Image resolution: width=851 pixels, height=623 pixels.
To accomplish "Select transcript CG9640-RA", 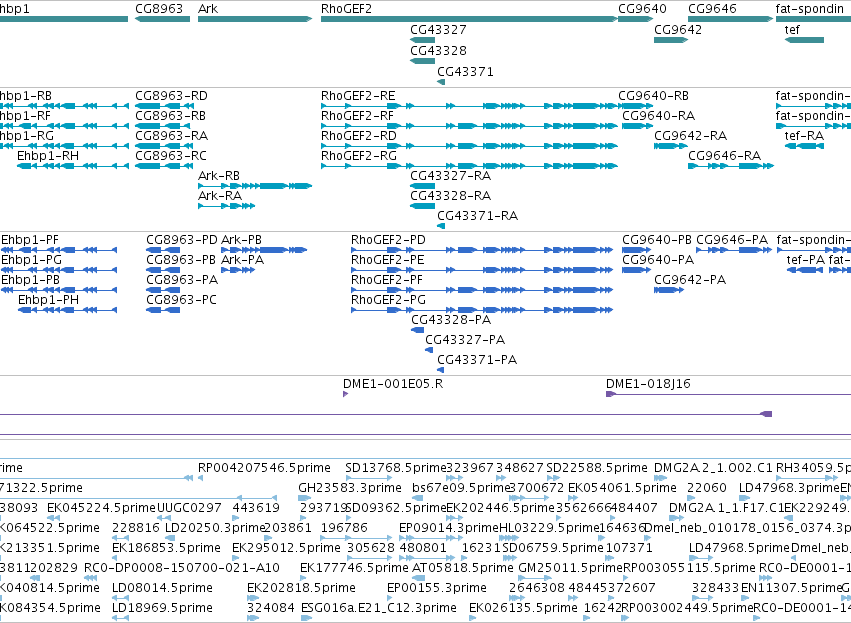I will [x=658, y=116].
